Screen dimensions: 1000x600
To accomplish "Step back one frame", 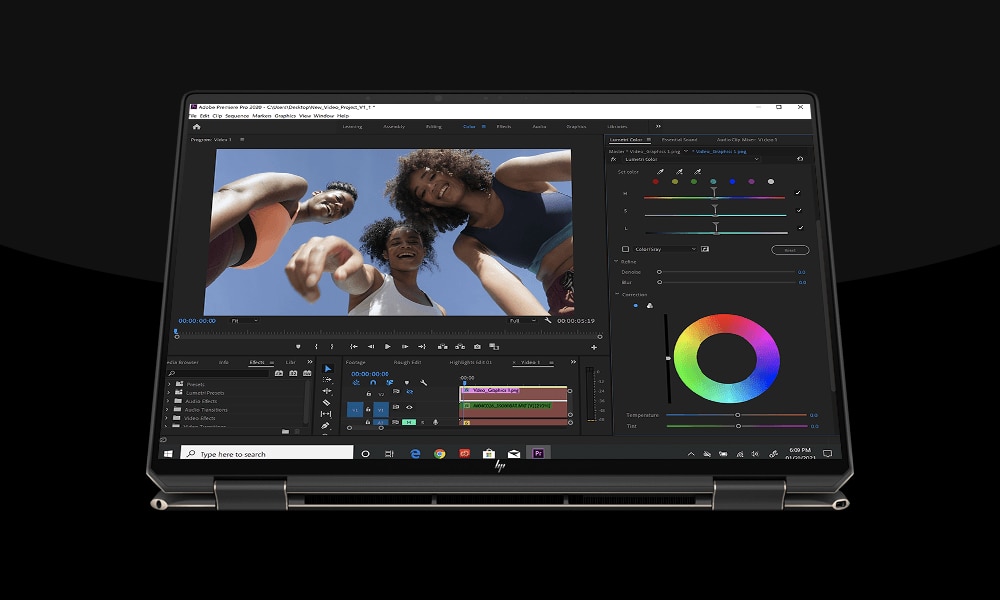I will pyautogui.click(x=371, y=347).
